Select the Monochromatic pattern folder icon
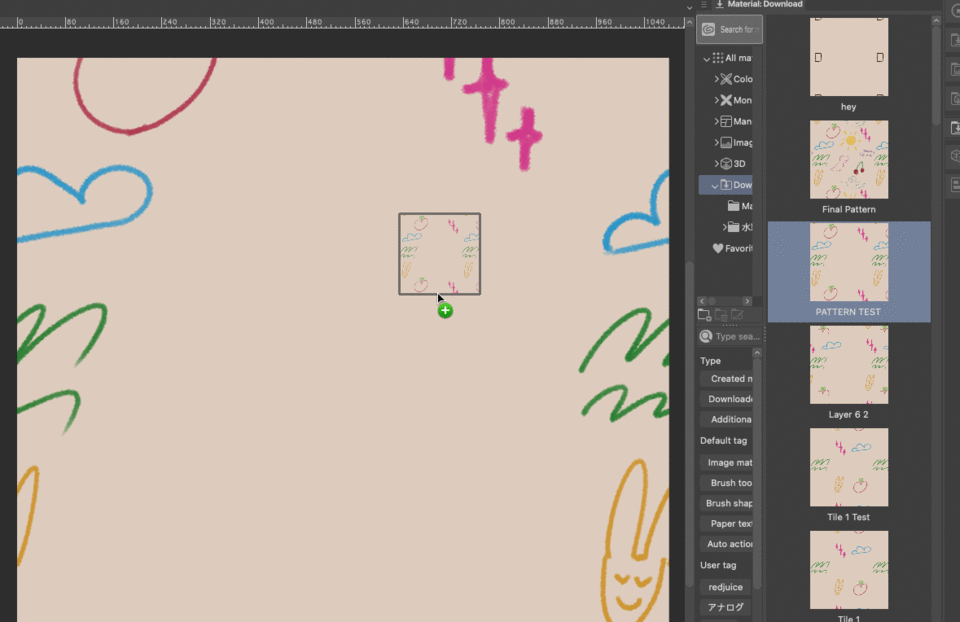The height and width of the screenshot is (622, 960). pyautogui.click(x=726, y=100)
